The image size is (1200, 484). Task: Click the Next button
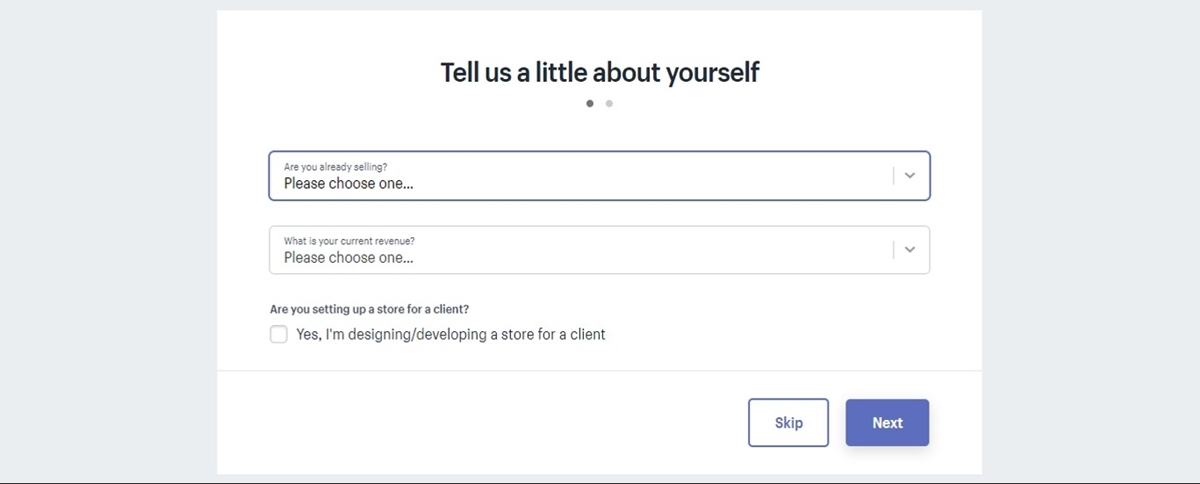(x=887, y=422)
